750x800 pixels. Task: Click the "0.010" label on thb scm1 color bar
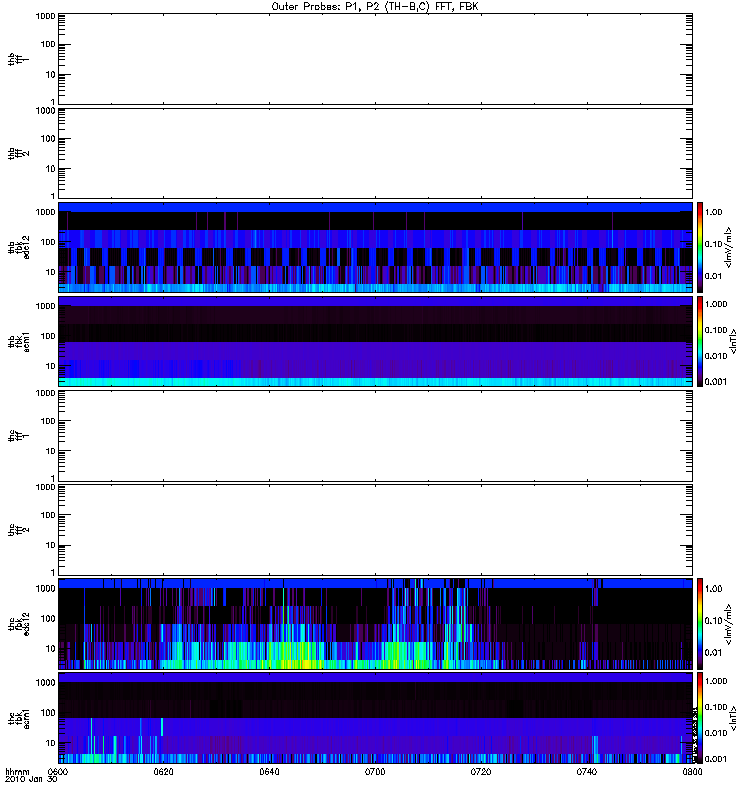pos(716,356)
